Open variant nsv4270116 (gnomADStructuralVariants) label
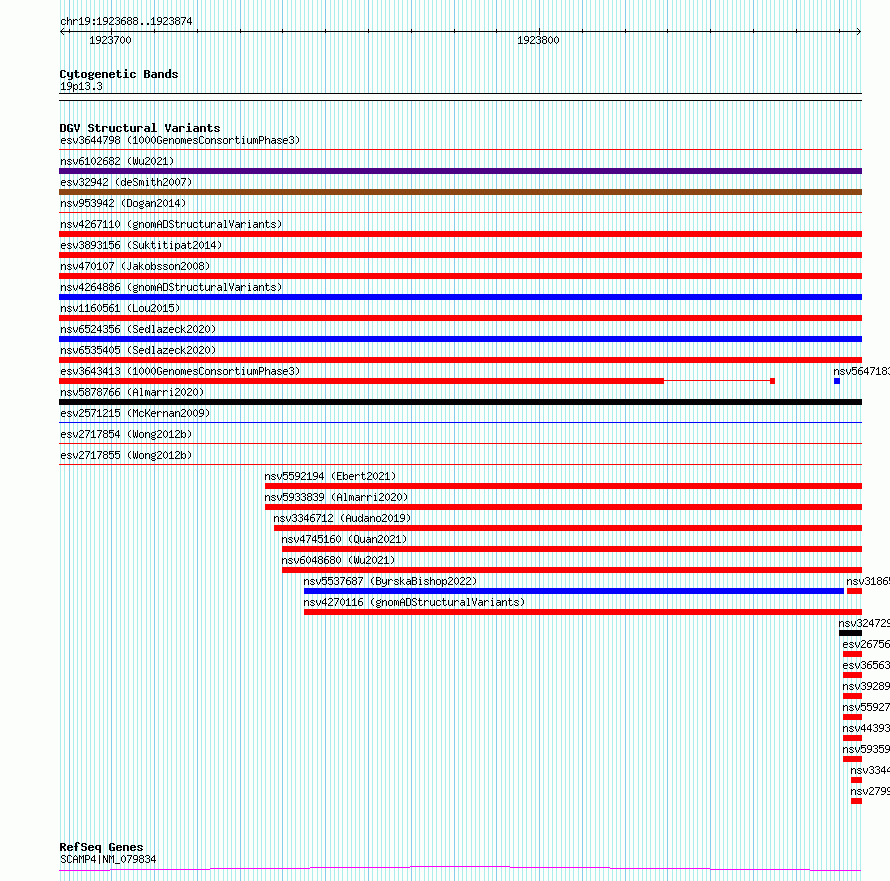The image size is (890, 881). tap(414, 602)
